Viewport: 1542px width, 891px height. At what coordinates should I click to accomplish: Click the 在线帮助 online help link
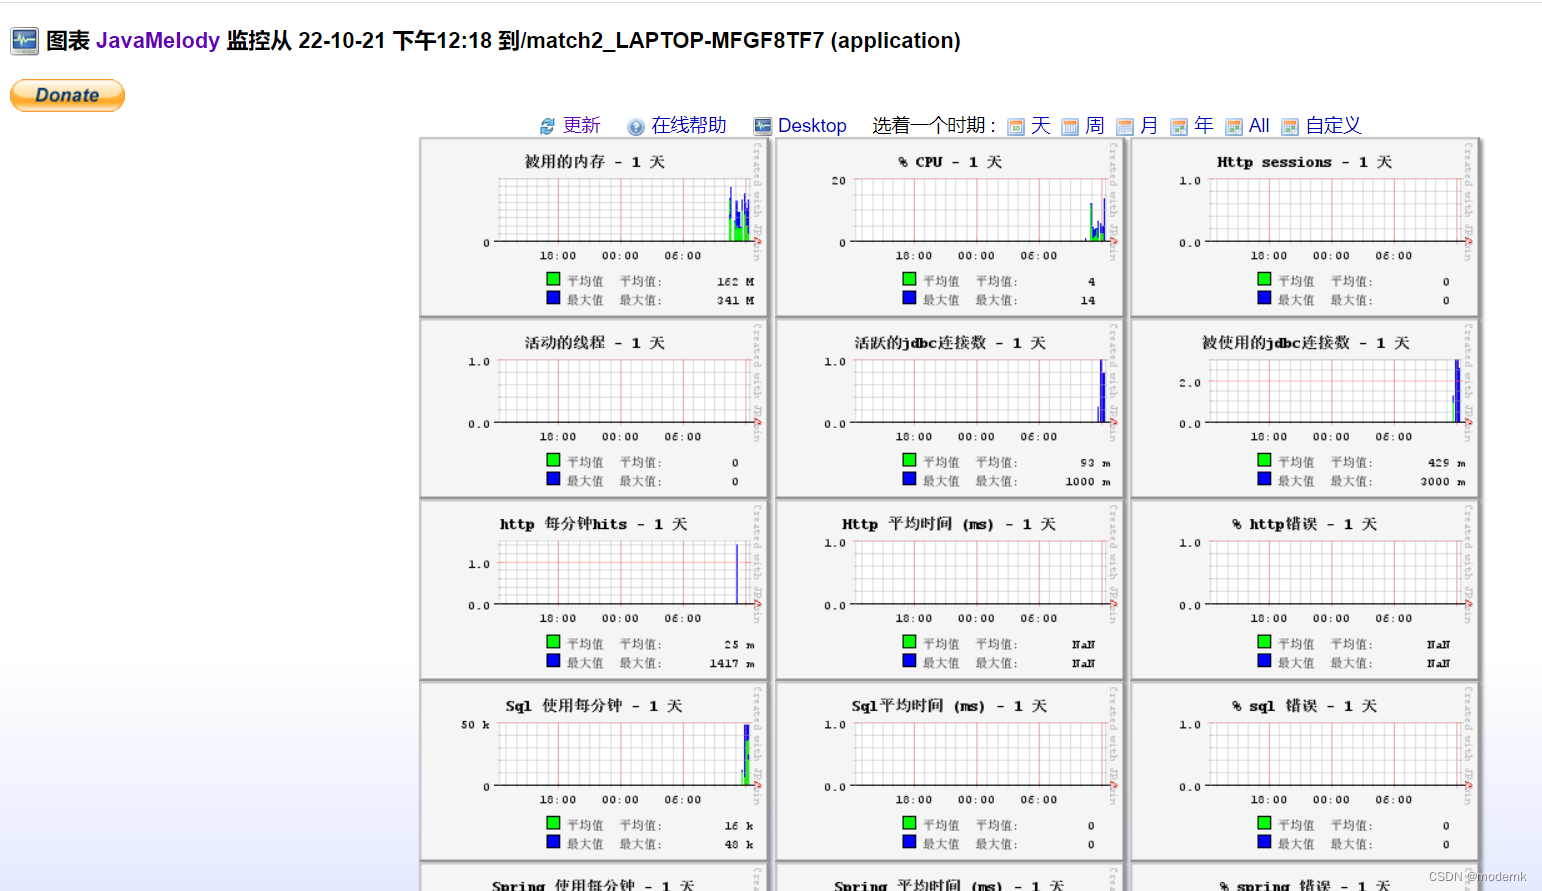pyautogui.click(x=688, y=126)
